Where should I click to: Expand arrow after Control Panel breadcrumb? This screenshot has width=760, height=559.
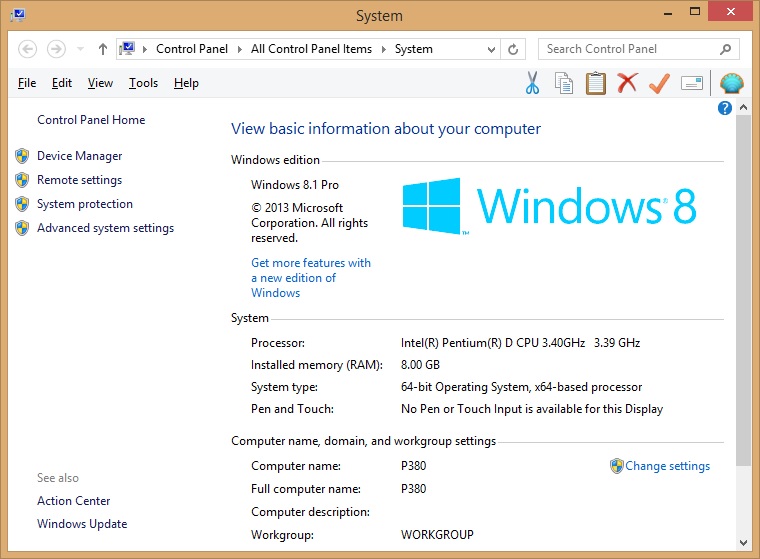click(239, 49)
